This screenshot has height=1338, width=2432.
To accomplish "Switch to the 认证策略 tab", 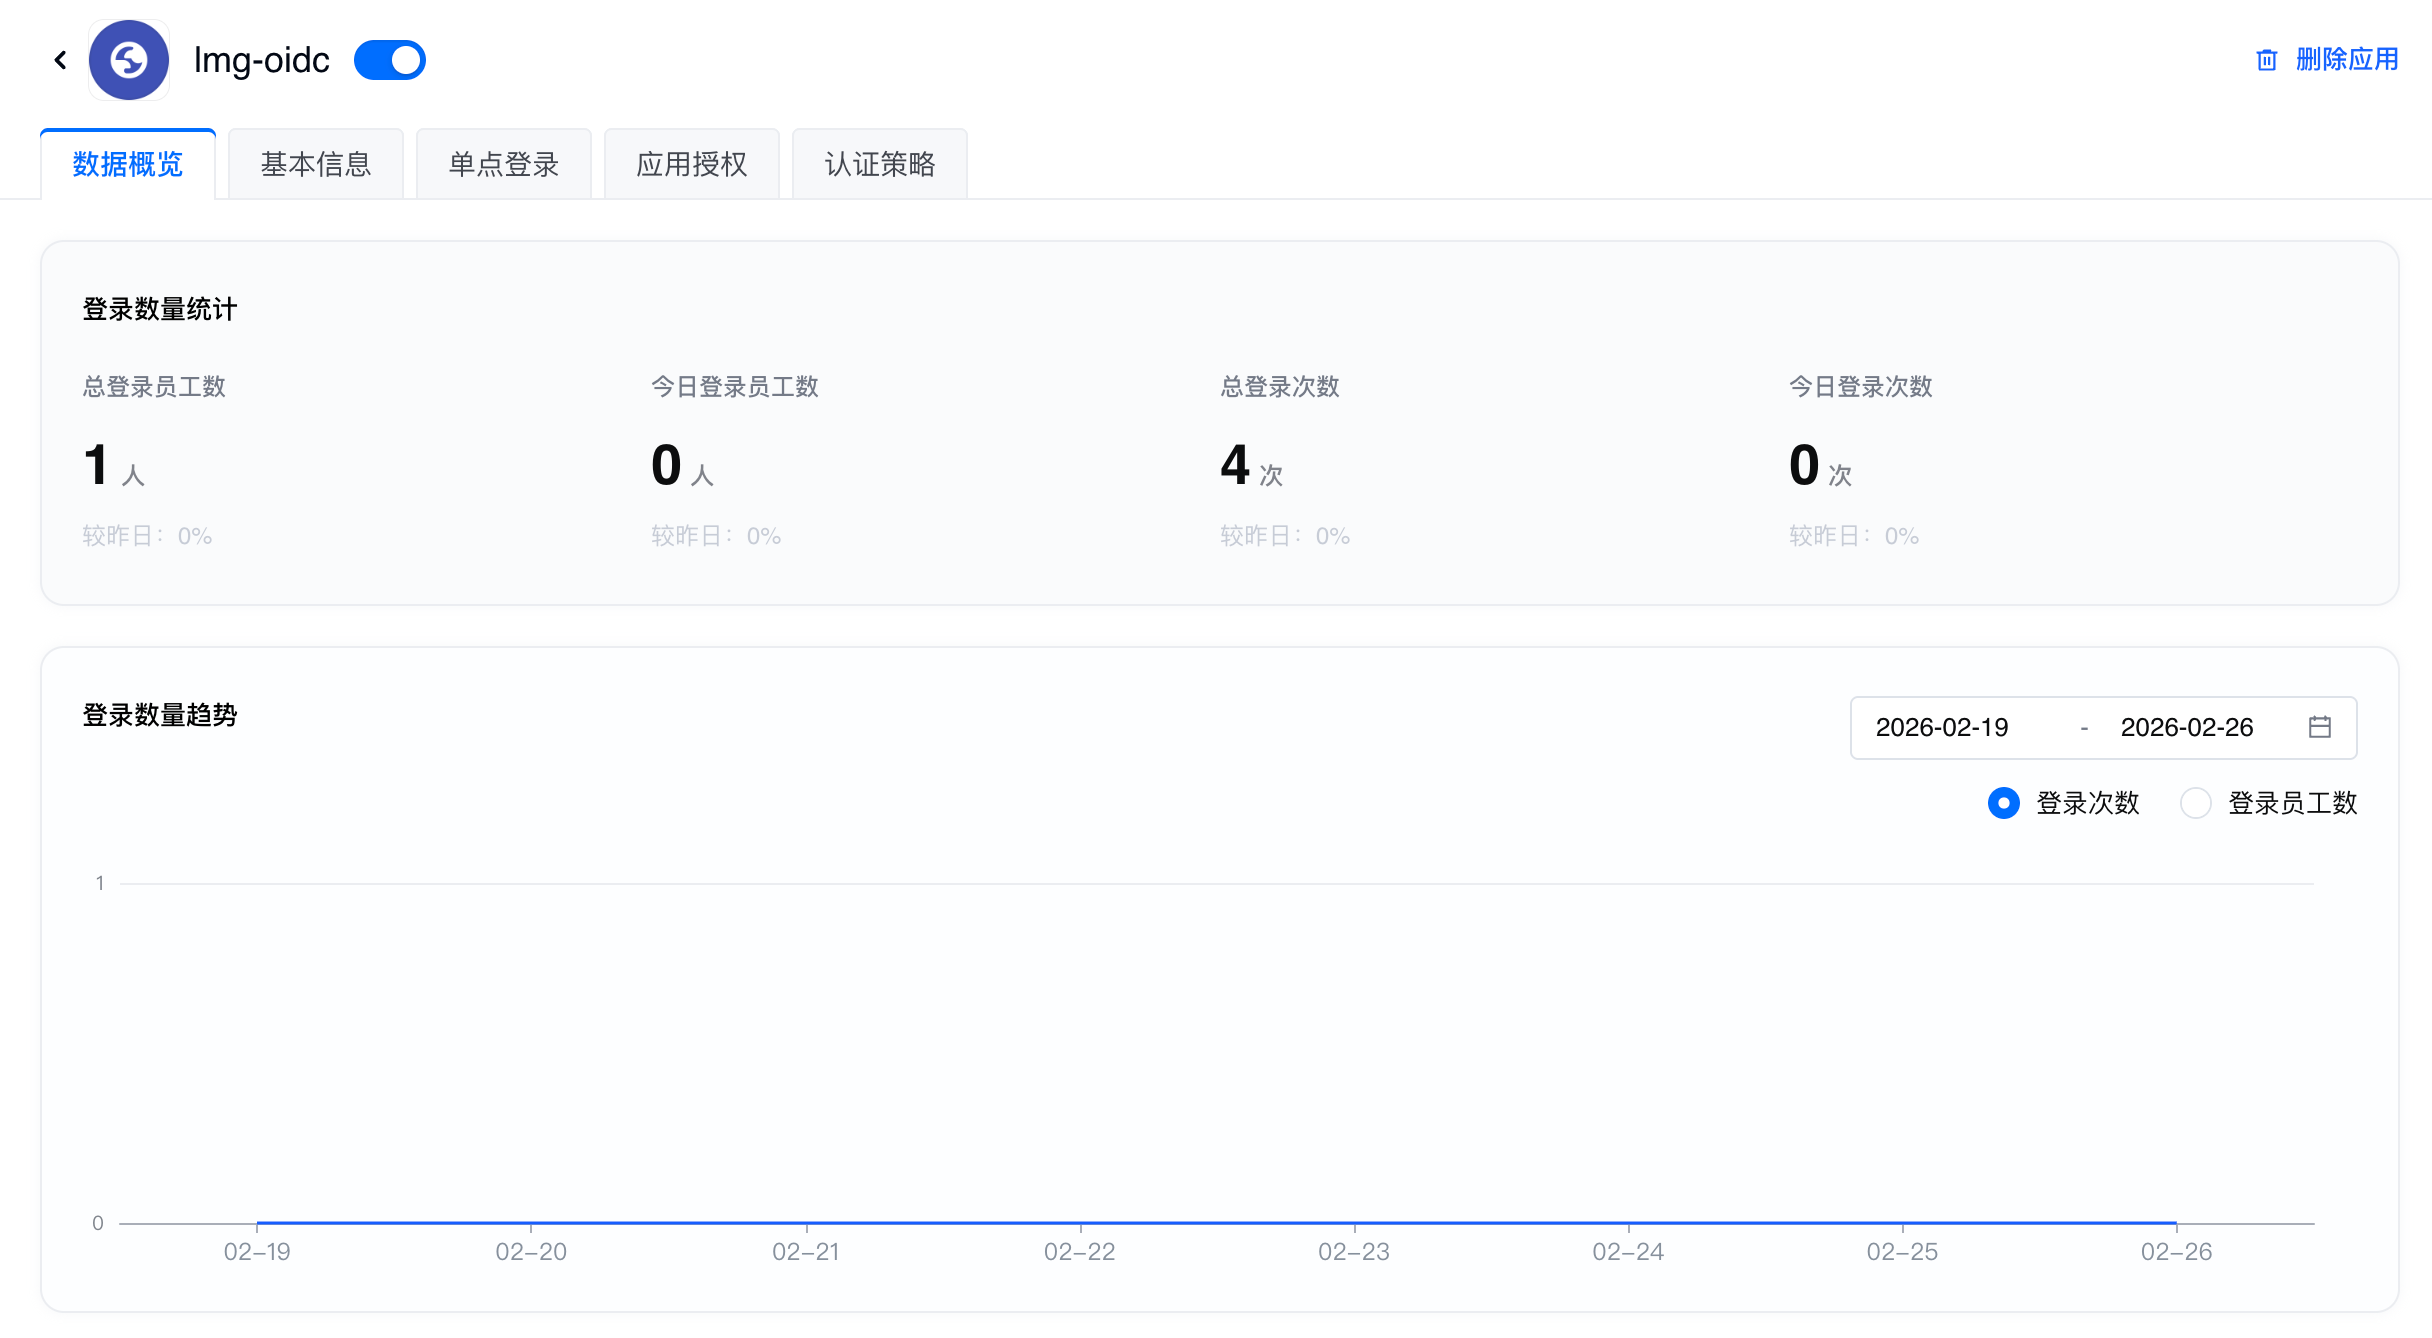I will tap(880, 164).
